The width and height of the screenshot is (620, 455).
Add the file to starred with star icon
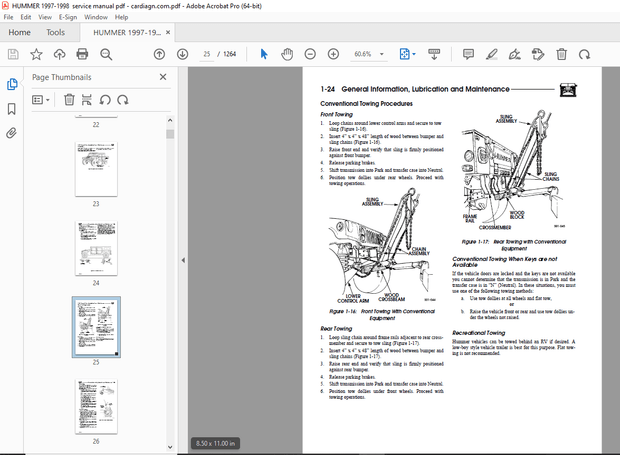[x=36, y=54]
